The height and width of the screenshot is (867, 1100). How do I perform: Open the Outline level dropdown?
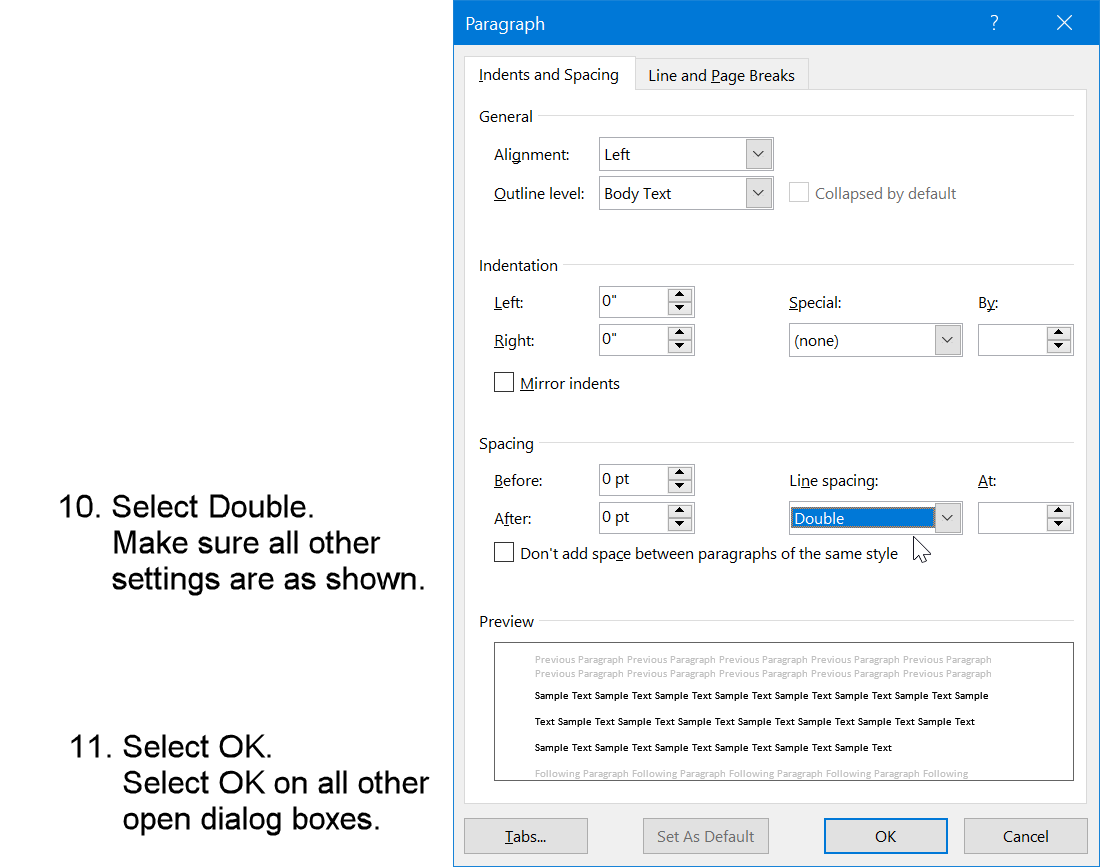tap(757, 193)
